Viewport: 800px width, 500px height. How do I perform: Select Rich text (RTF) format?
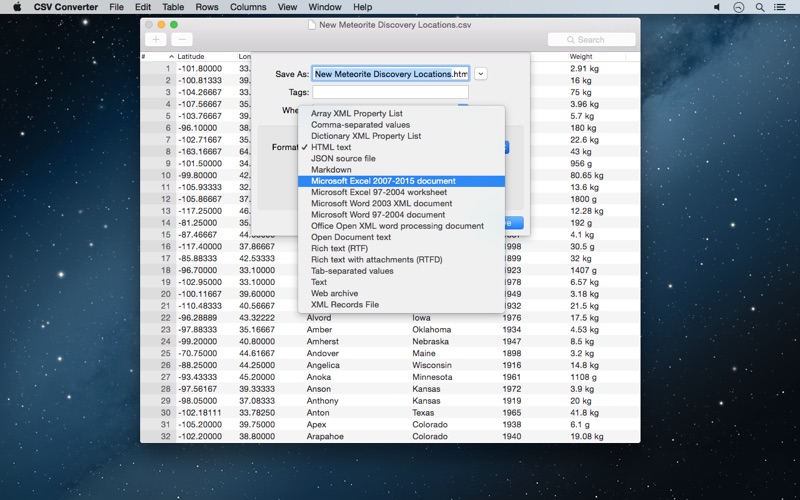click(402, 248)
